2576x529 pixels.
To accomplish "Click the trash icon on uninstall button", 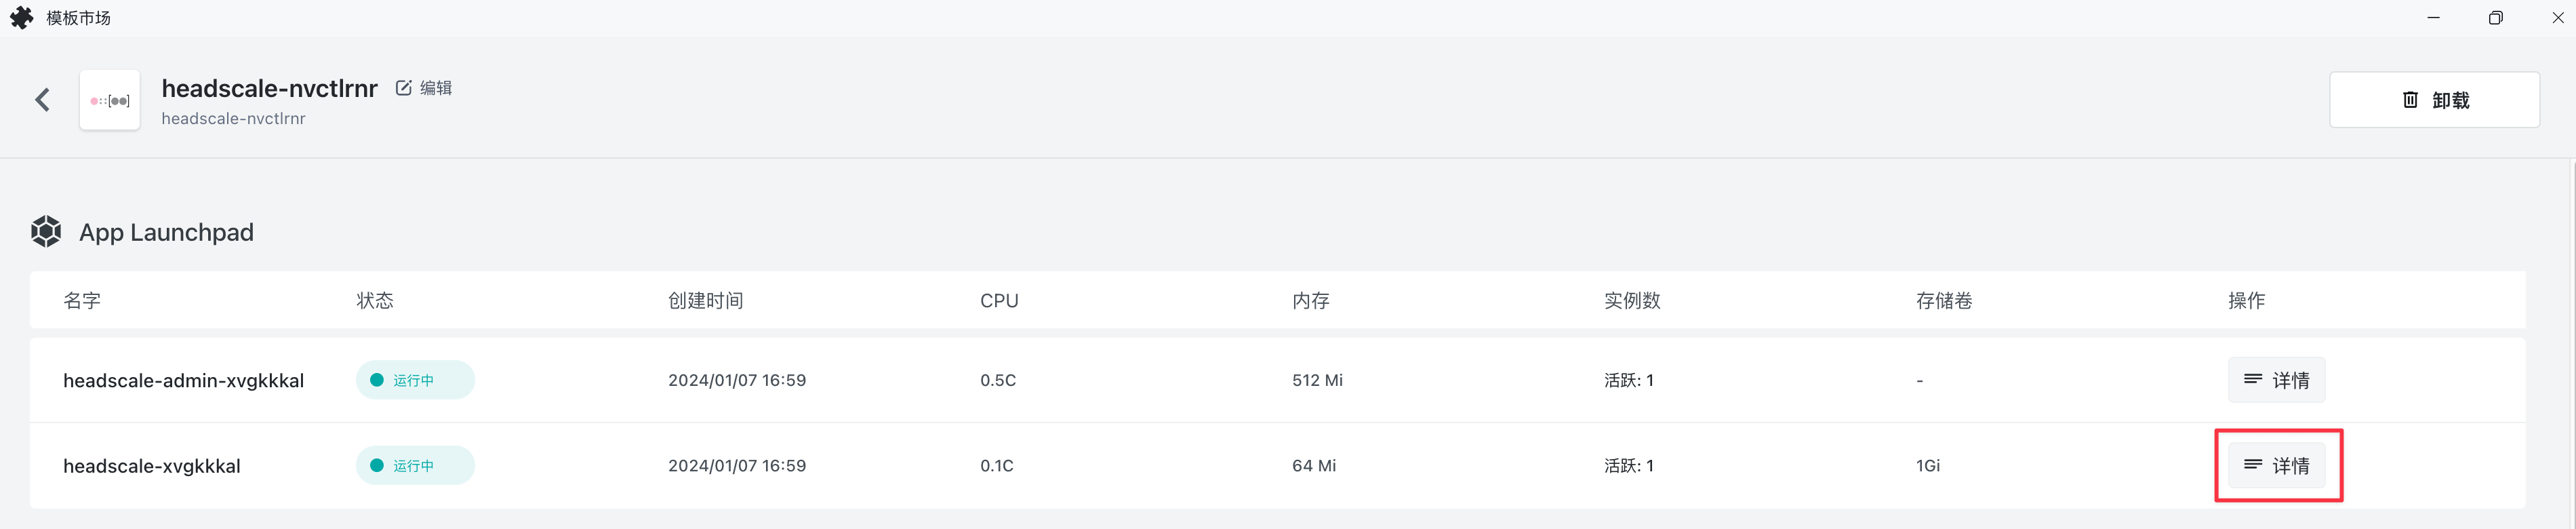I will [x=2410, y=100].
